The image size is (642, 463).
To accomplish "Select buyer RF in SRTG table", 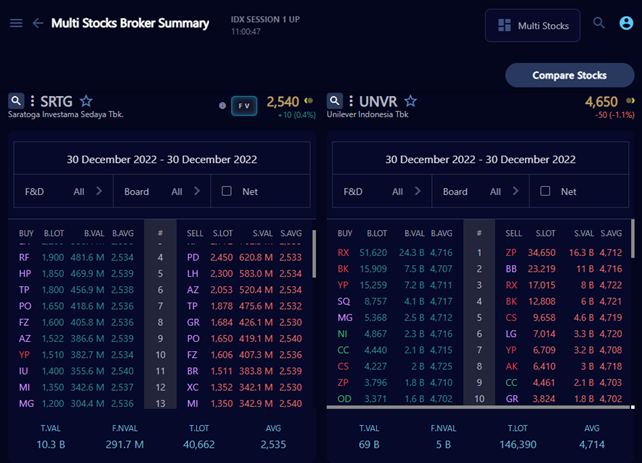I will [24, 257].
